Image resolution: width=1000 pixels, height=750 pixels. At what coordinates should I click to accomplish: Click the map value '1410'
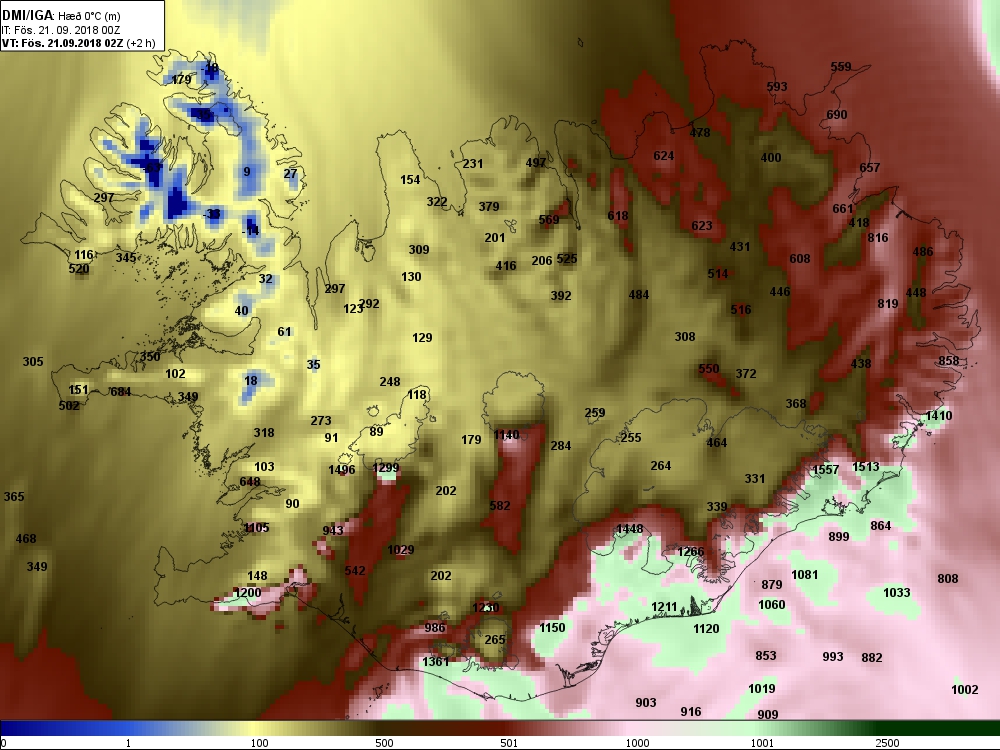pos(939,416)
